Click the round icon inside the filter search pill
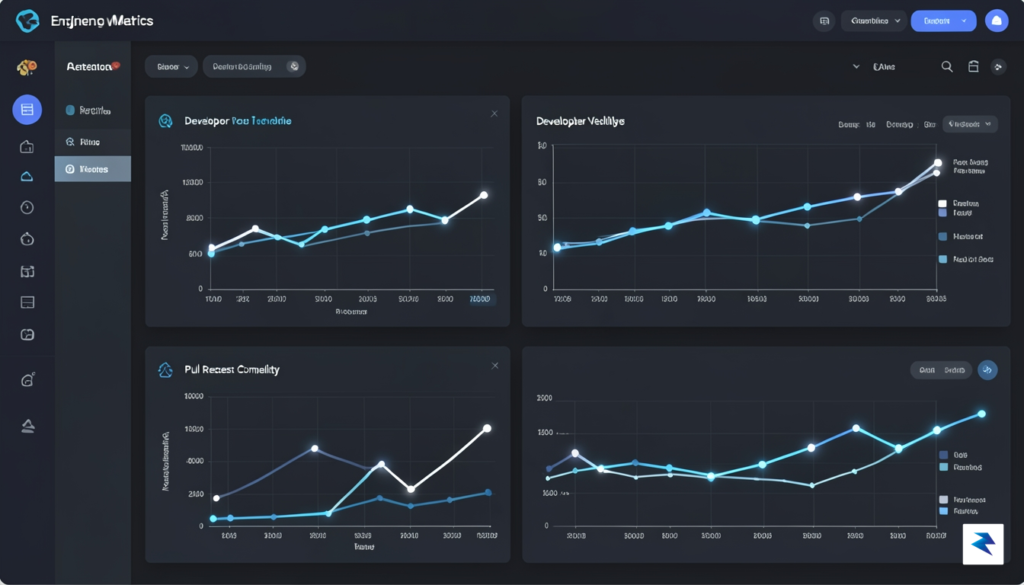The image size is (1024, 585). (294, 66)
